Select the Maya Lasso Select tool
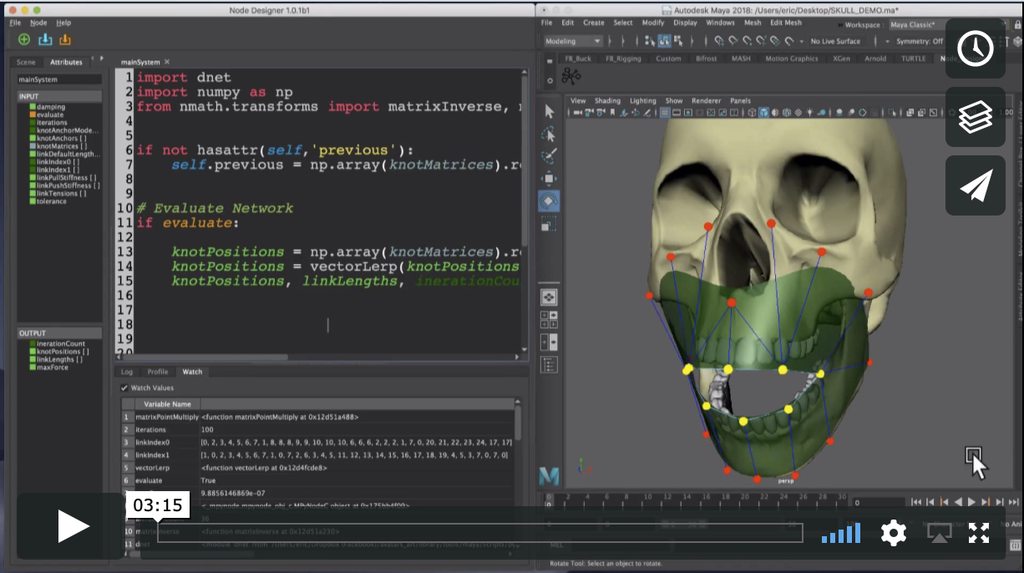 point(549,134)
